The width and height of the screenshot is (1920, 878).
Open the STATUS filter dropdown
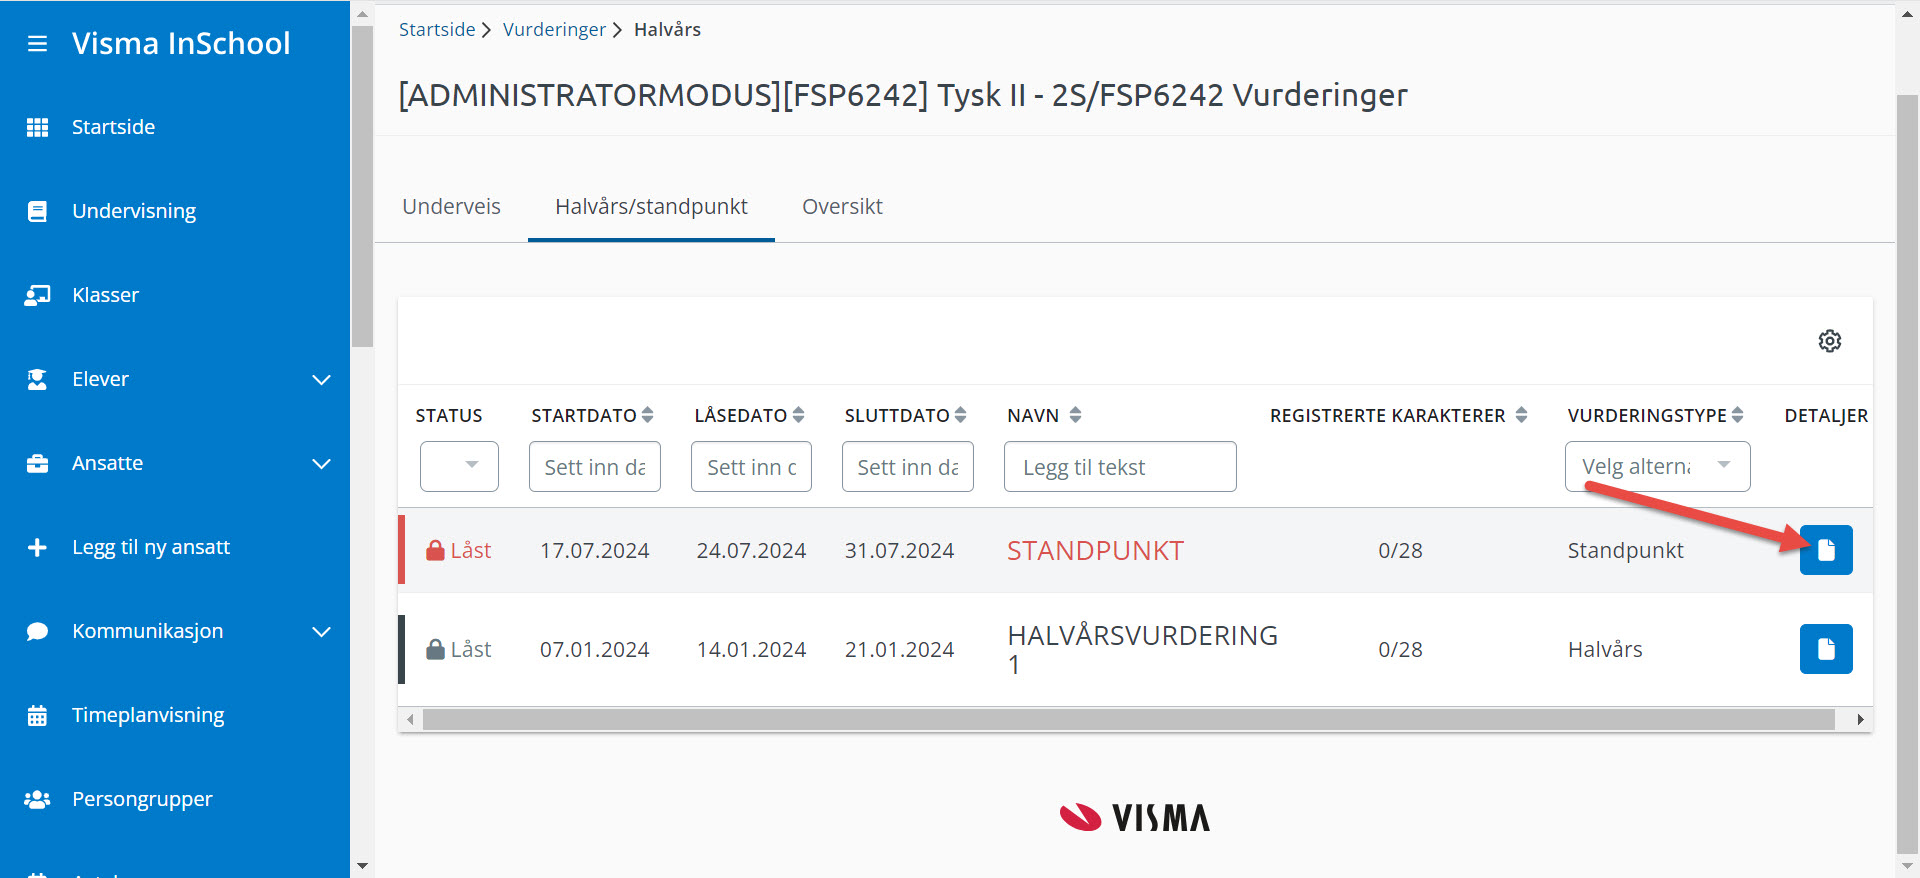pos(459,466)
